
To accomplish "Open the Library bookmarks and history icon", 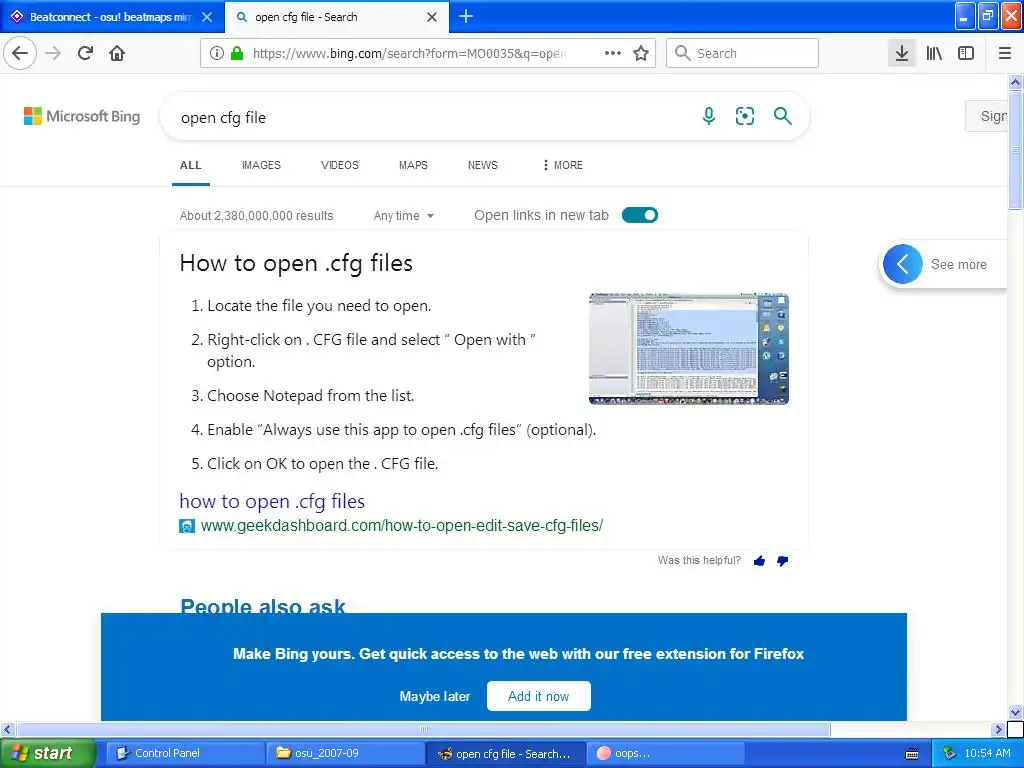I will [934, 54].
